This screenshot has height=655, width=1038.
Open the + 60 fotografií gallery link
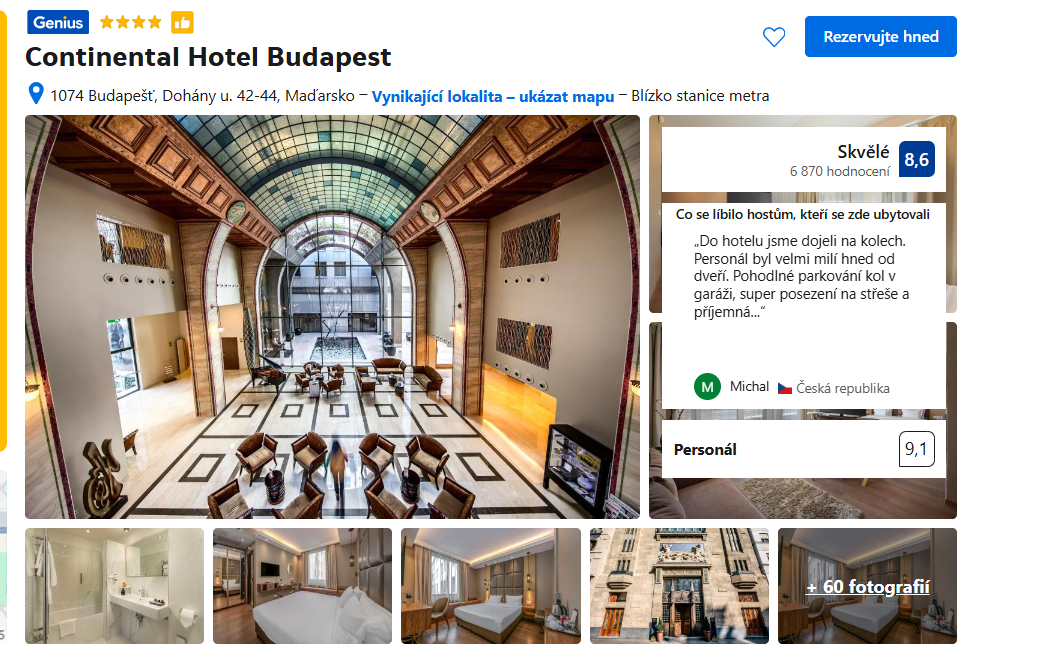867,587
